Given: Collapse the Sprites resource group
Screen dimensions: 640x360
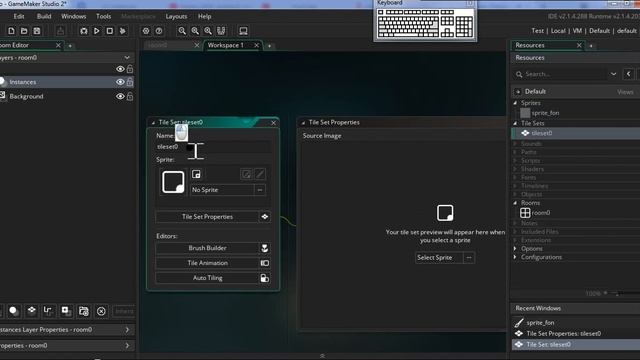Looking at the screenshot, I should coord(515,103).
